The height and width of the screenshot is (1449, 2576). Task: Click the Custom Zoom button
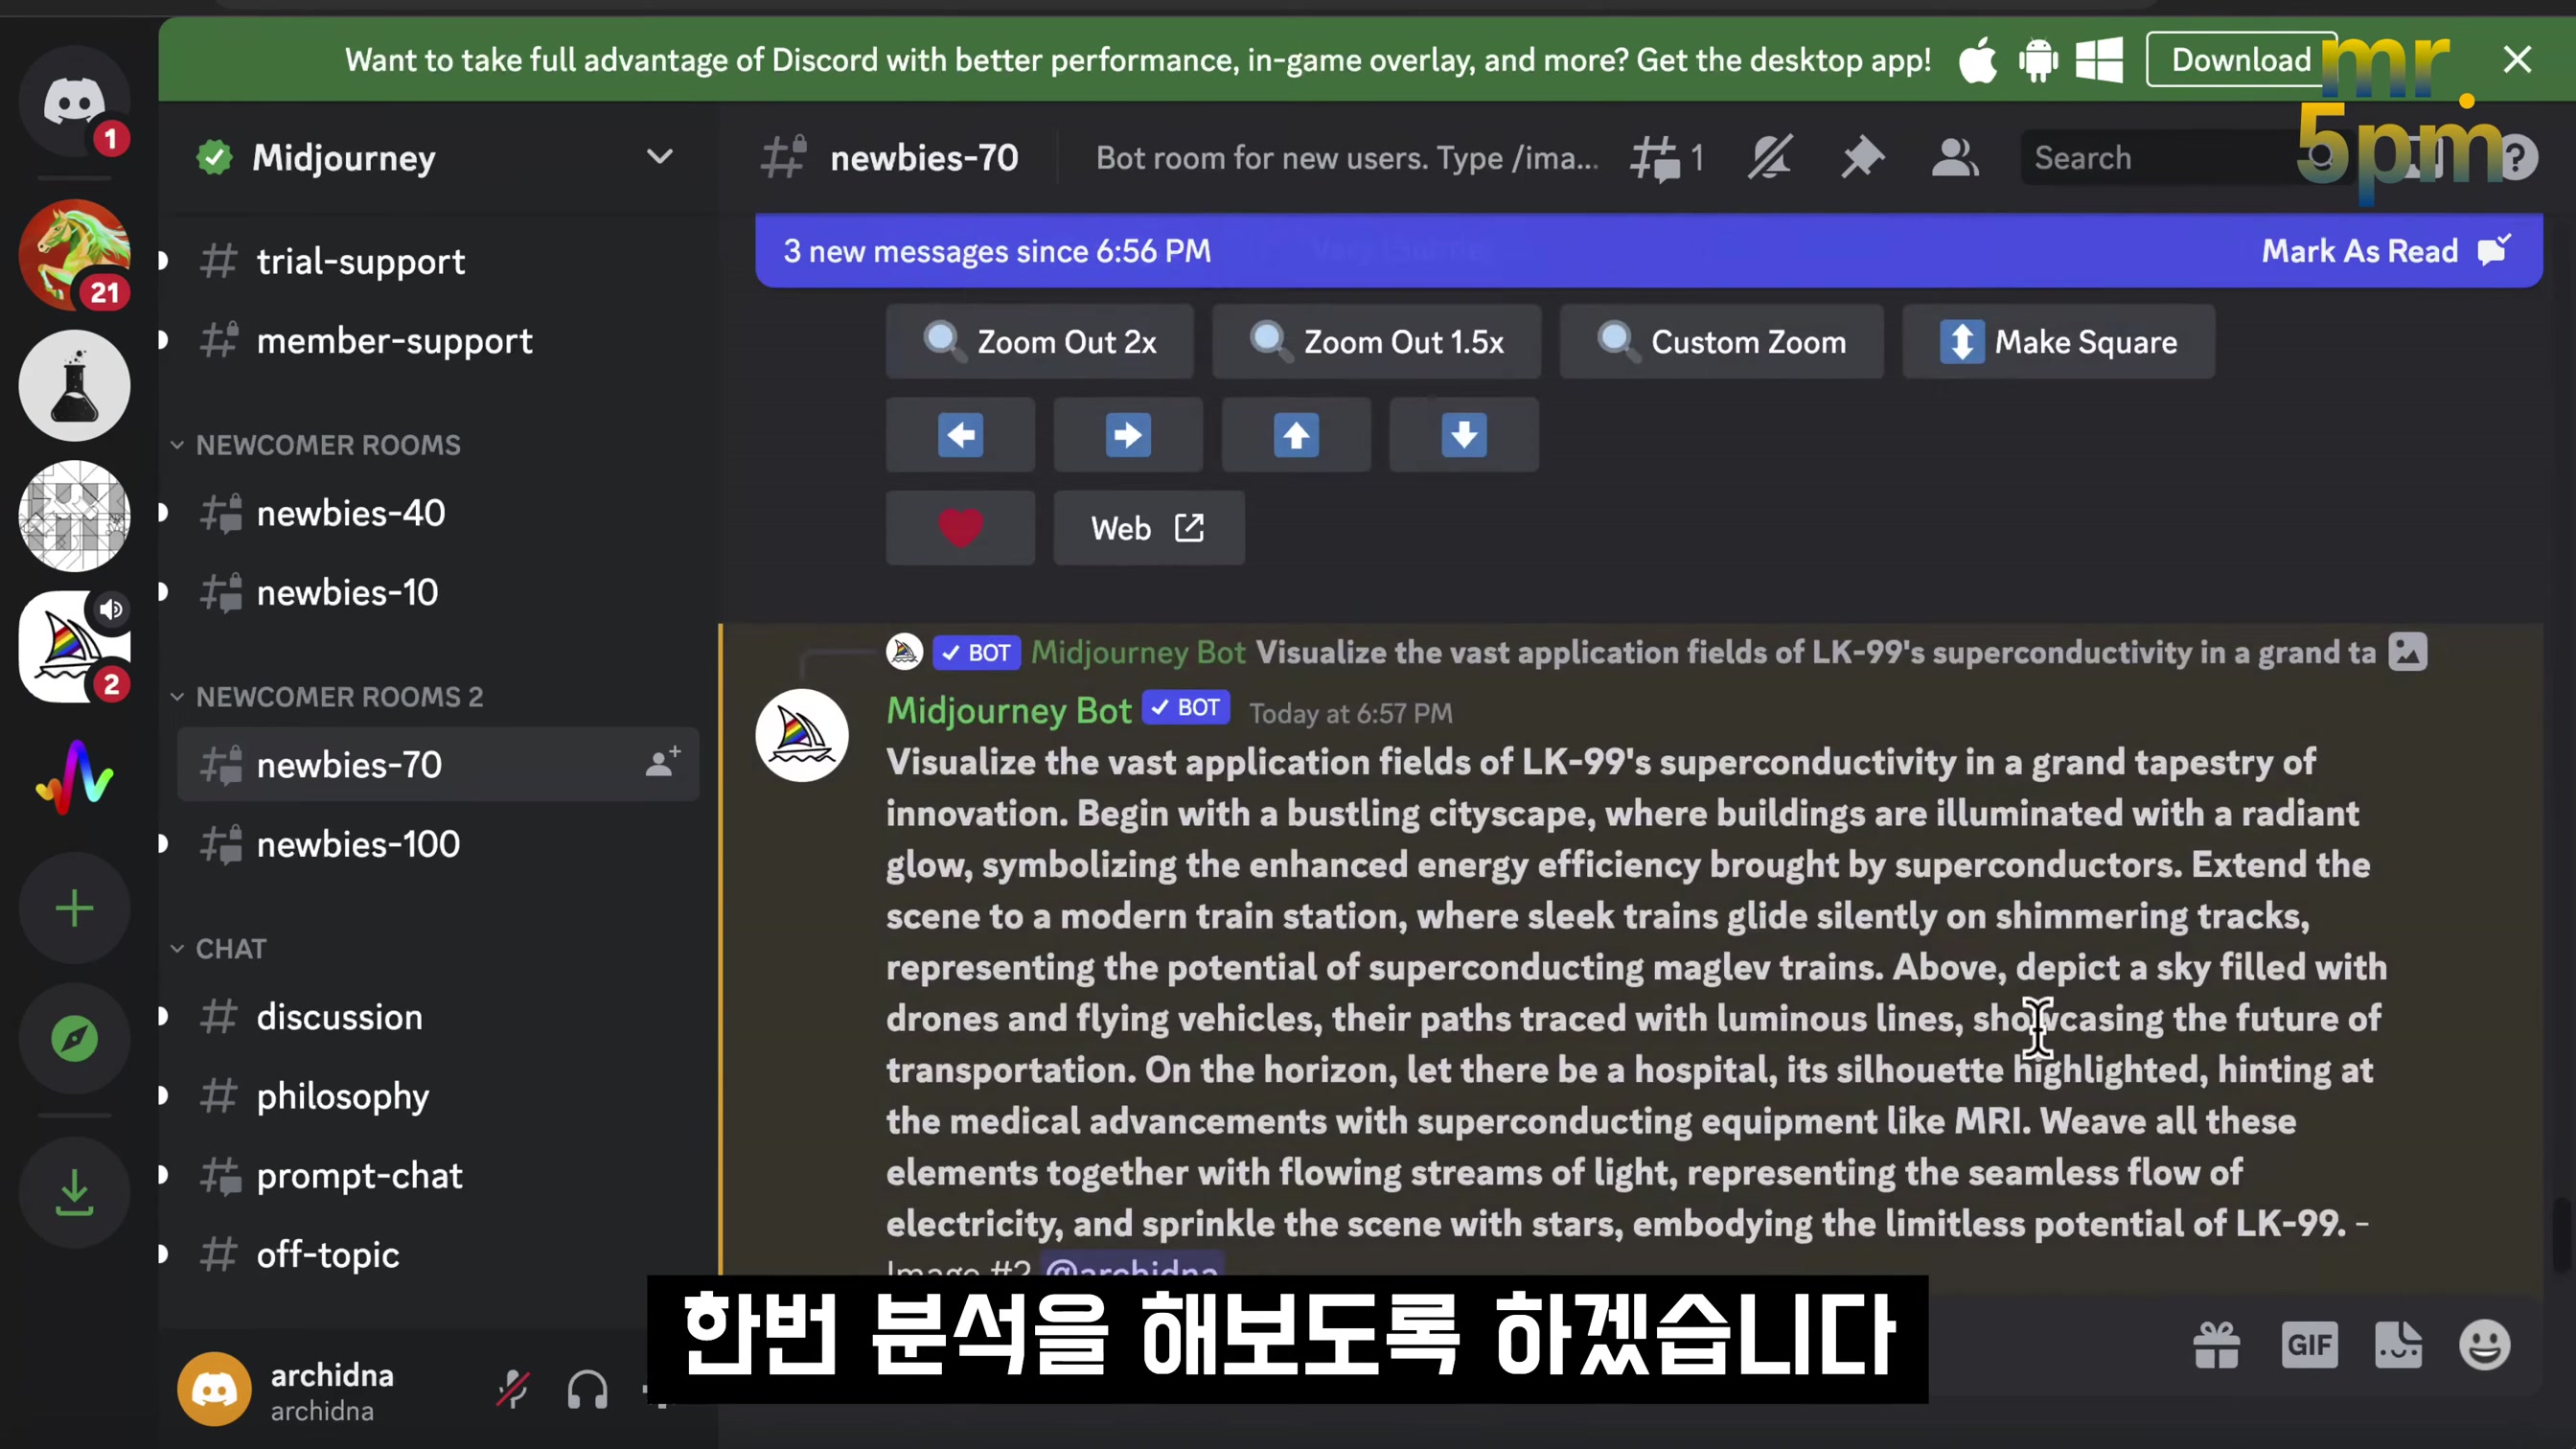coord(1721,342)
